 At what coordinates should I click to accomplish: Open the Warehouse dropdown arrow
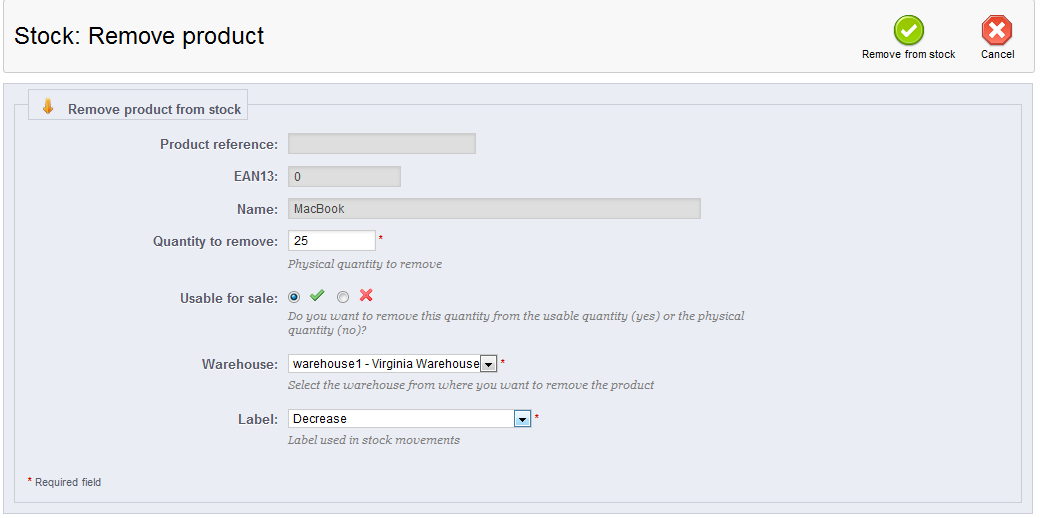click(488, 364)
